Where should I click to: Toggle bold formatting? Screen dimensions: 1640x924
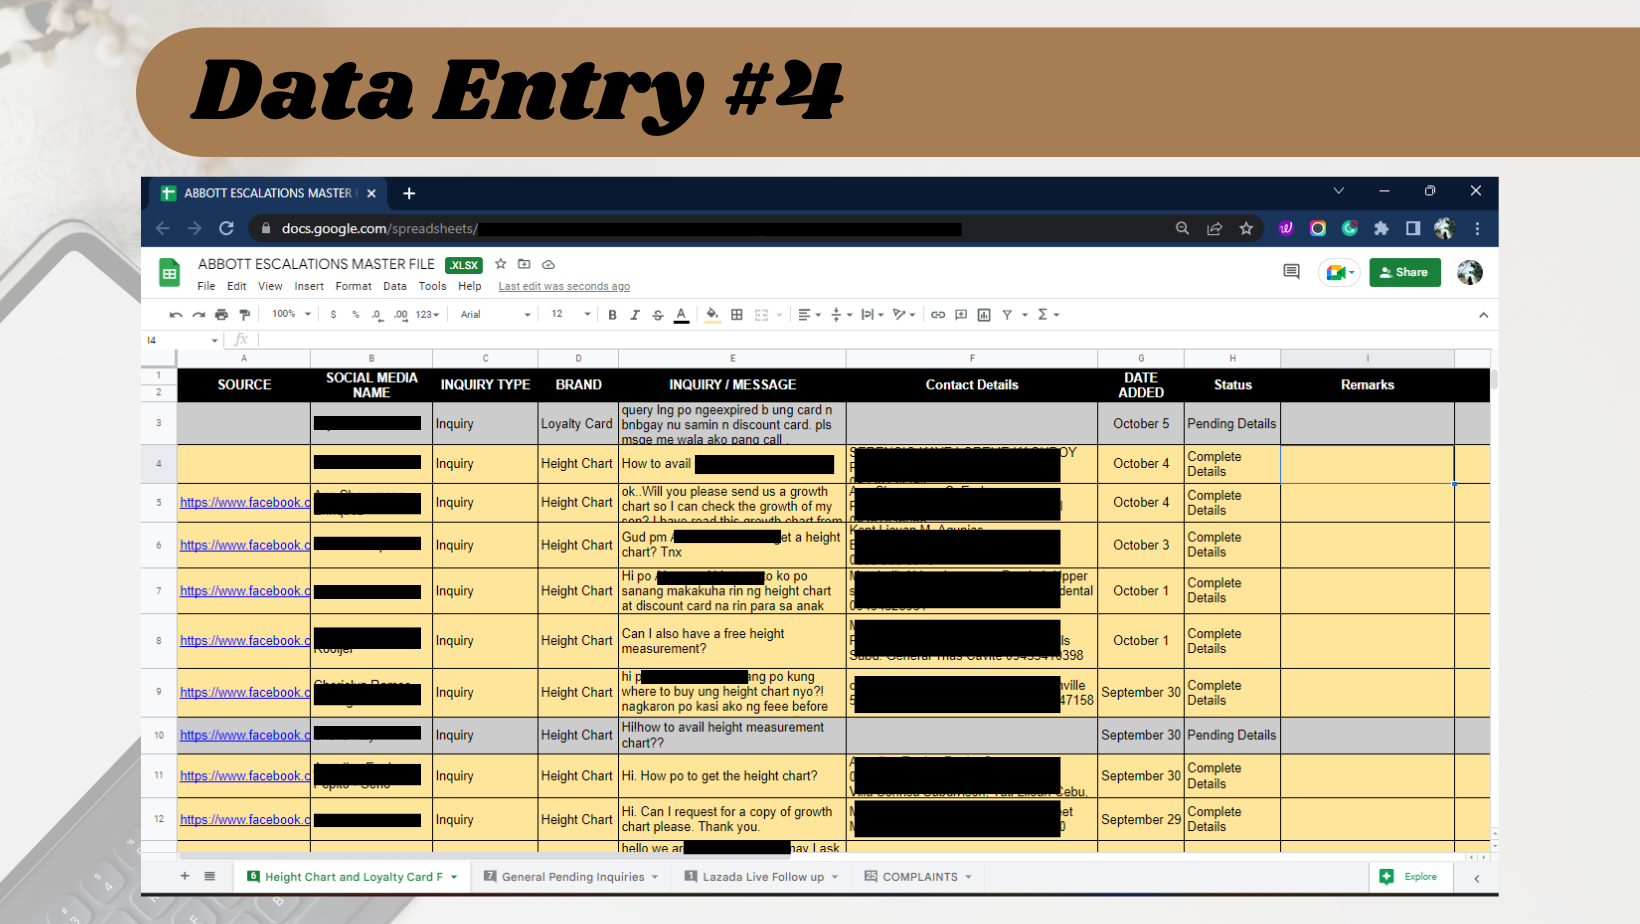[x=613, y=315]
